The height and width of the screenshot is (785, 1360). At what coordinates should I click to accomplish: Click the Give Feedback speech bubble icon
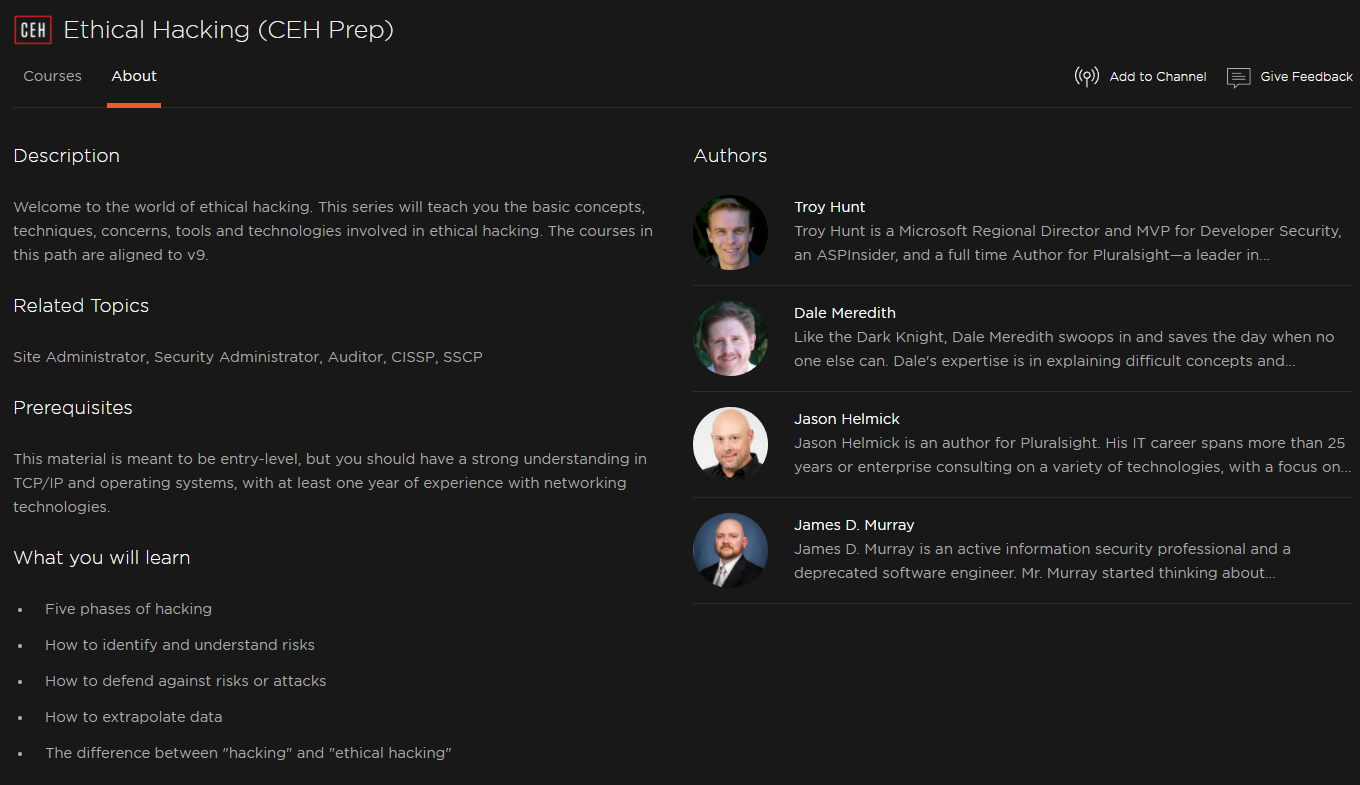[1238, 77]
